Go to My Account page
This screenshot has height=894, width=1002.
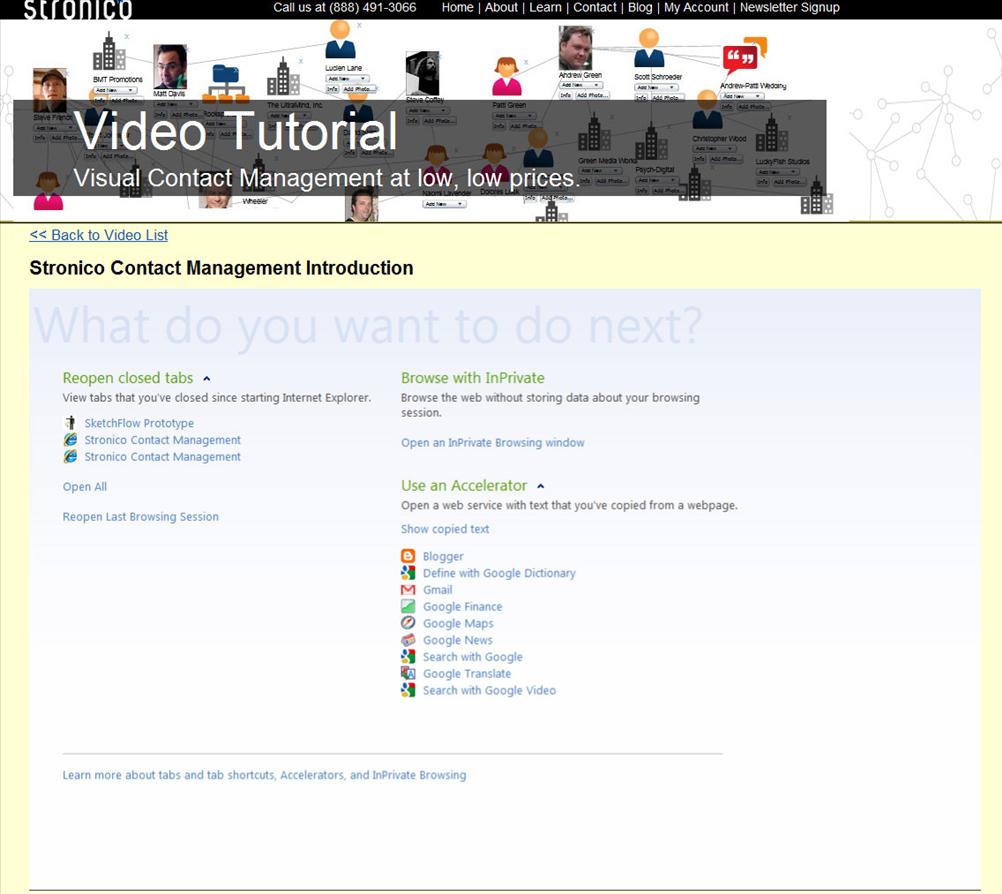coord(696,8)
